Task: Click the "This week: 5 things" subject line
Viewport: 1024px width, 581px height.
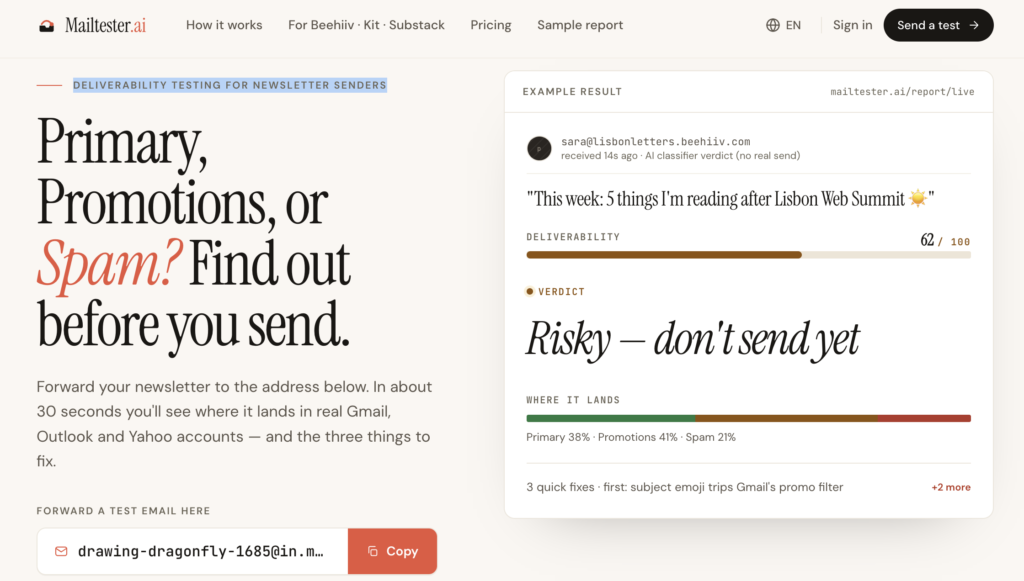Action: click(730, 198)
